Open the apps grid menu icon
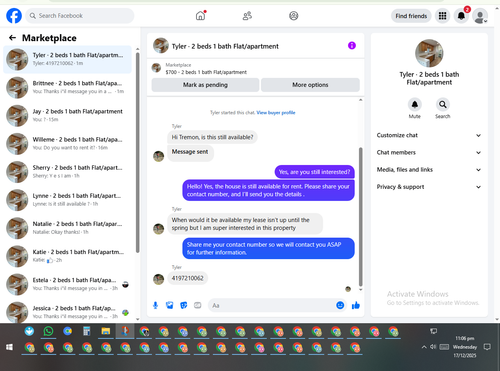This screenshot has width=500, height=371. pyautogui.click(x=442, y=16)
